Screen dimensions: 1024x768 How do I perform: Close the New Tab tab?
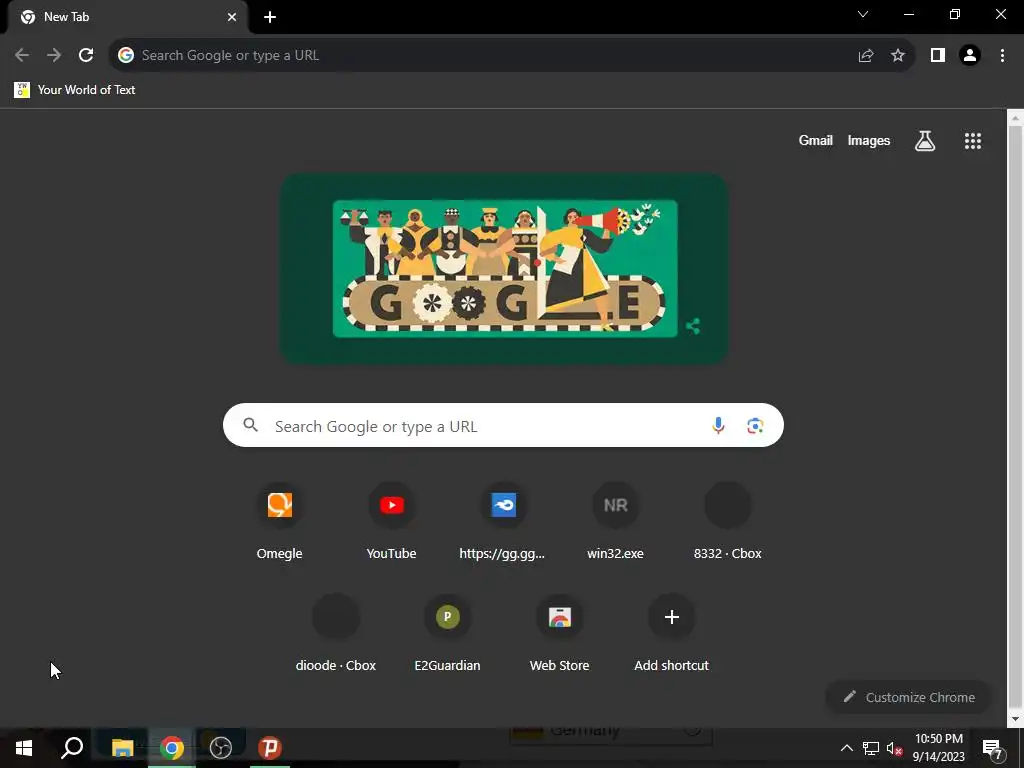pyautogui.click(x=232, y=17)
